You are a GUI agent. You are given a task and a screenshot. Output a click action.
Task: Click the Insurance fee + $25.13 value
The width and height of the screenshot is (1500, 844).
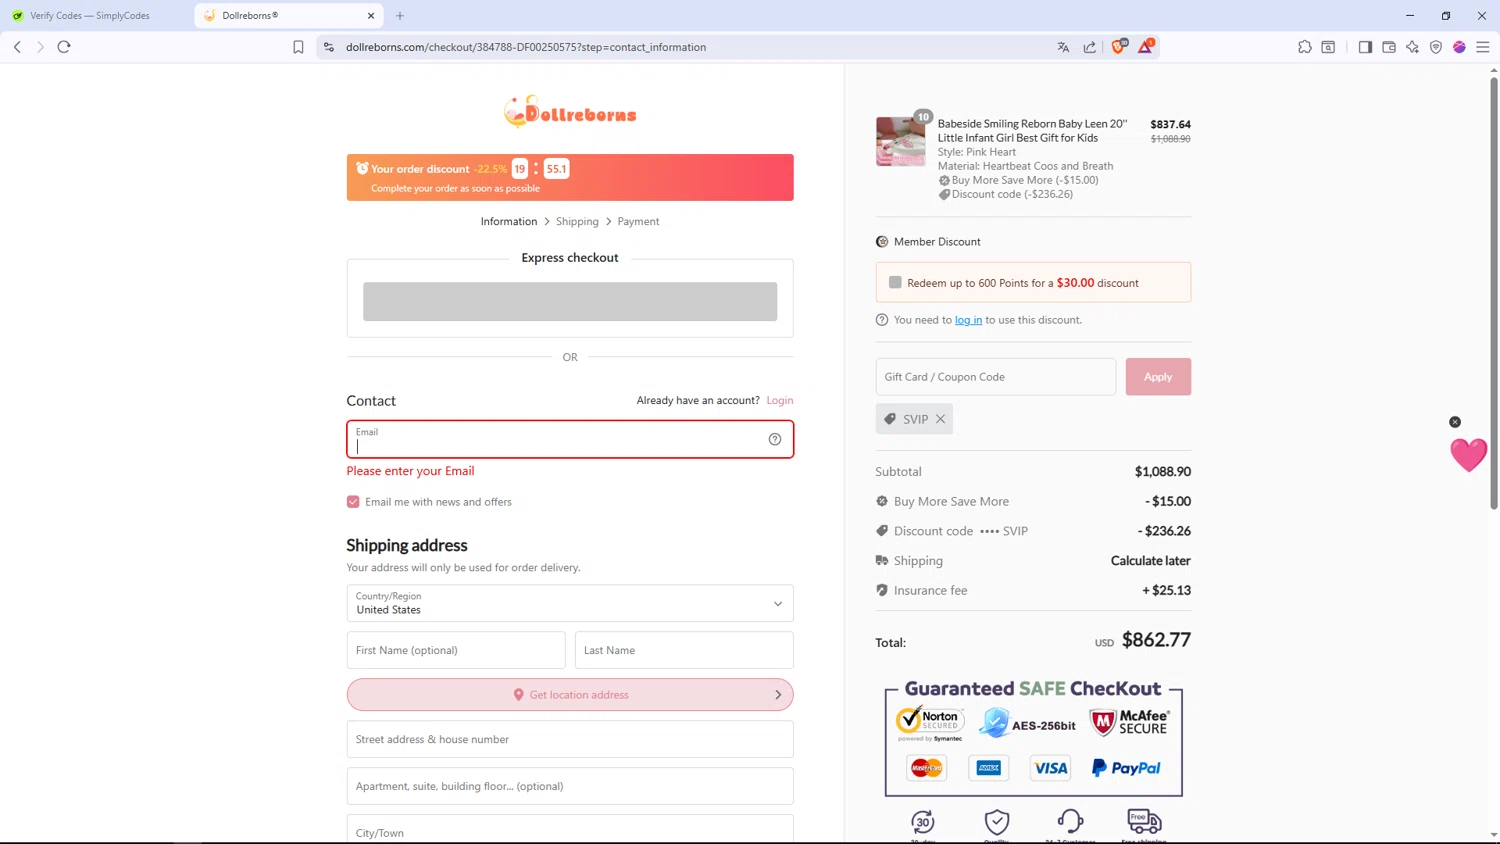pos(1167,591)
